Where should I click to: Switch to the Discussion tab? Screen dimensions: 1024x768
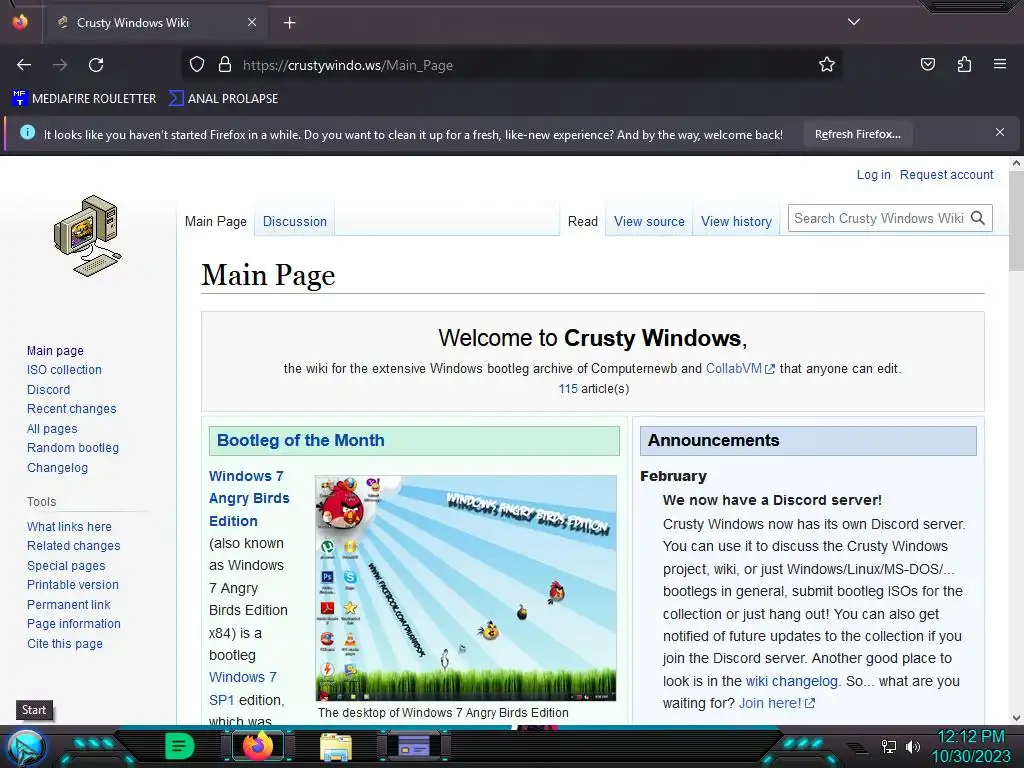coord(295,221)
